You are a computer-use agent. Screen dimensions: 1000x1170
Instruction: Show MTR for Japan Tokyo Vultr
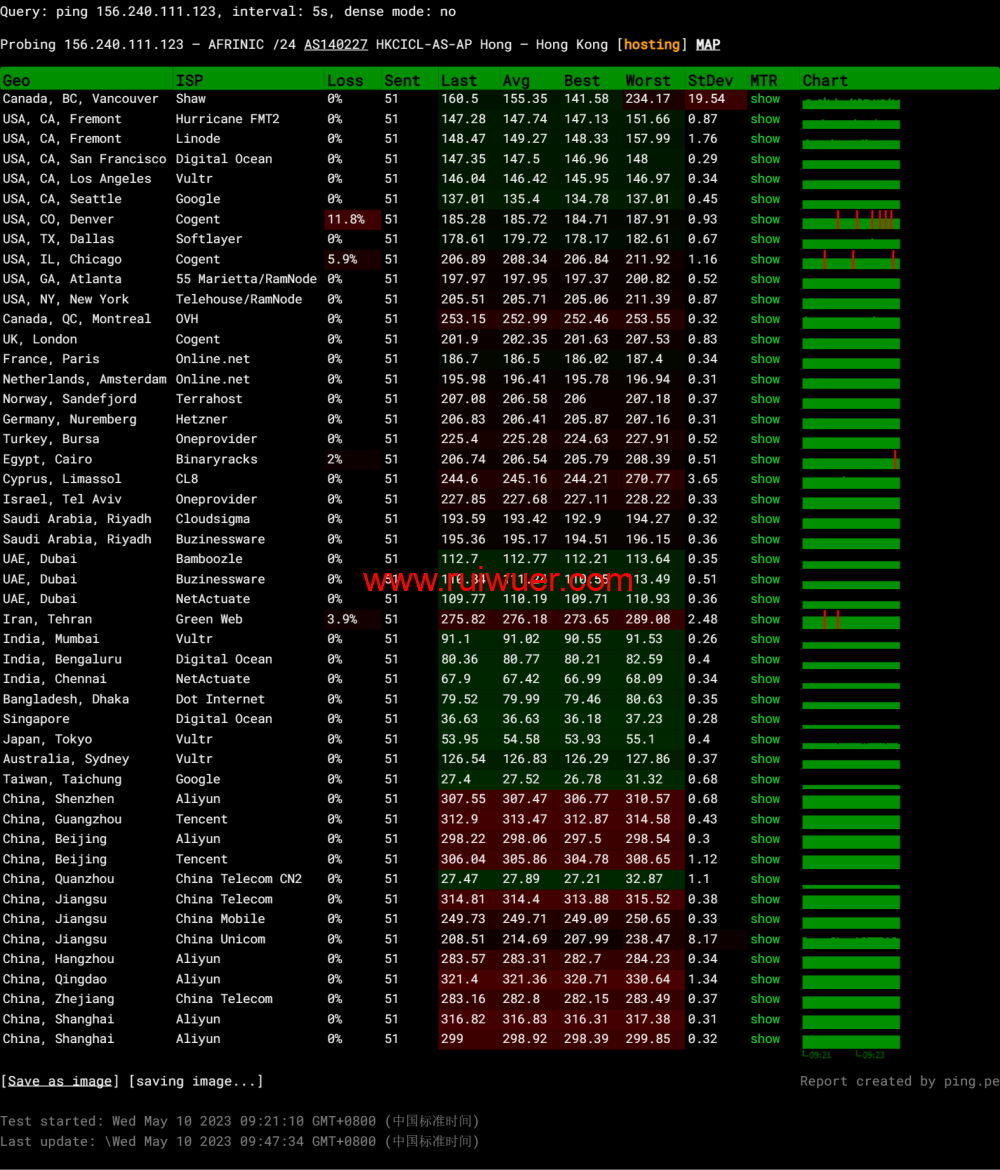coord(765,739)
